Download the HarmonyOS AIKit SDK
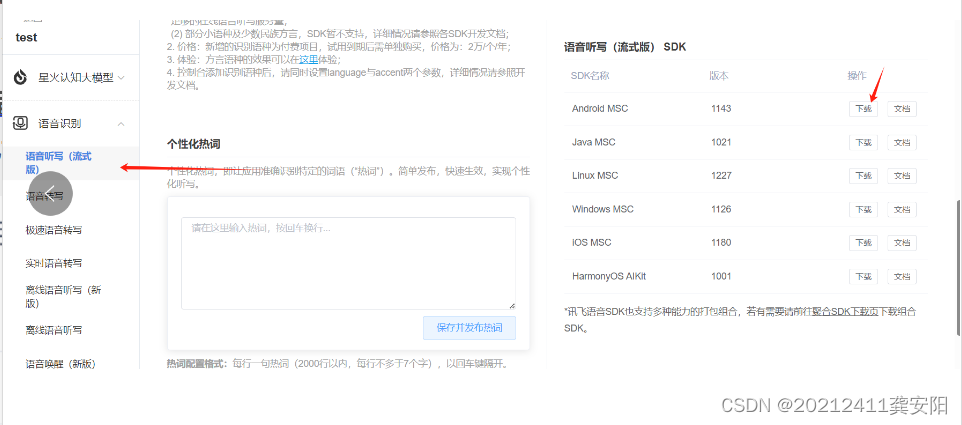The height and width of the screenshot is (425, 962). point(863,276)
